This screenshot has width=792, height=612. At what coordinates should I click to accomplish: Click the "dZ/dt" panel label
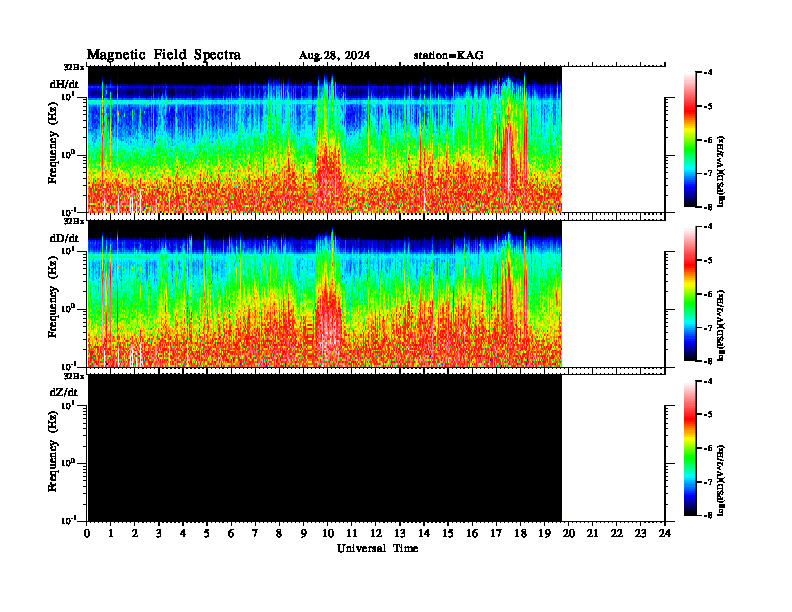64,392
